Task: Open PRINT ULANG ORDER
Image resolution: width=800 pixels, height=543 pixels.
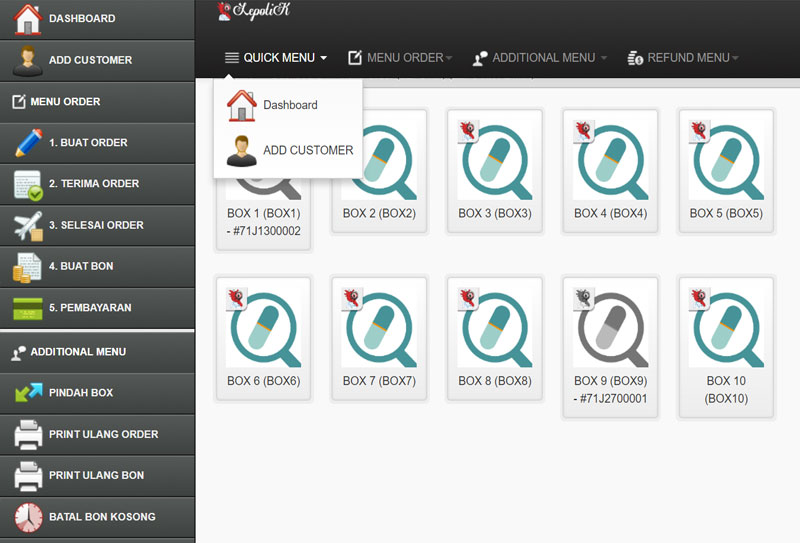Action: pos(97,435)
